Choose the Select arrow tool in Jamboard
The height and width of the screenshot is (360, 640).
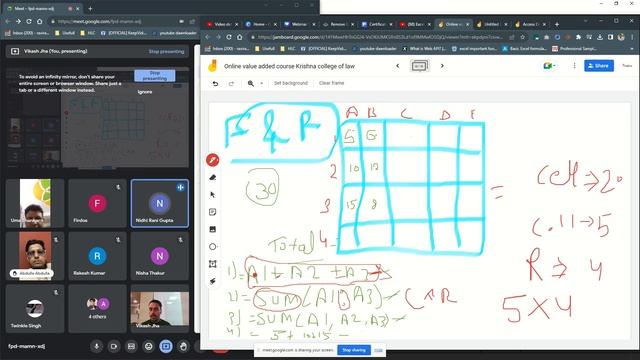(213, 195)
